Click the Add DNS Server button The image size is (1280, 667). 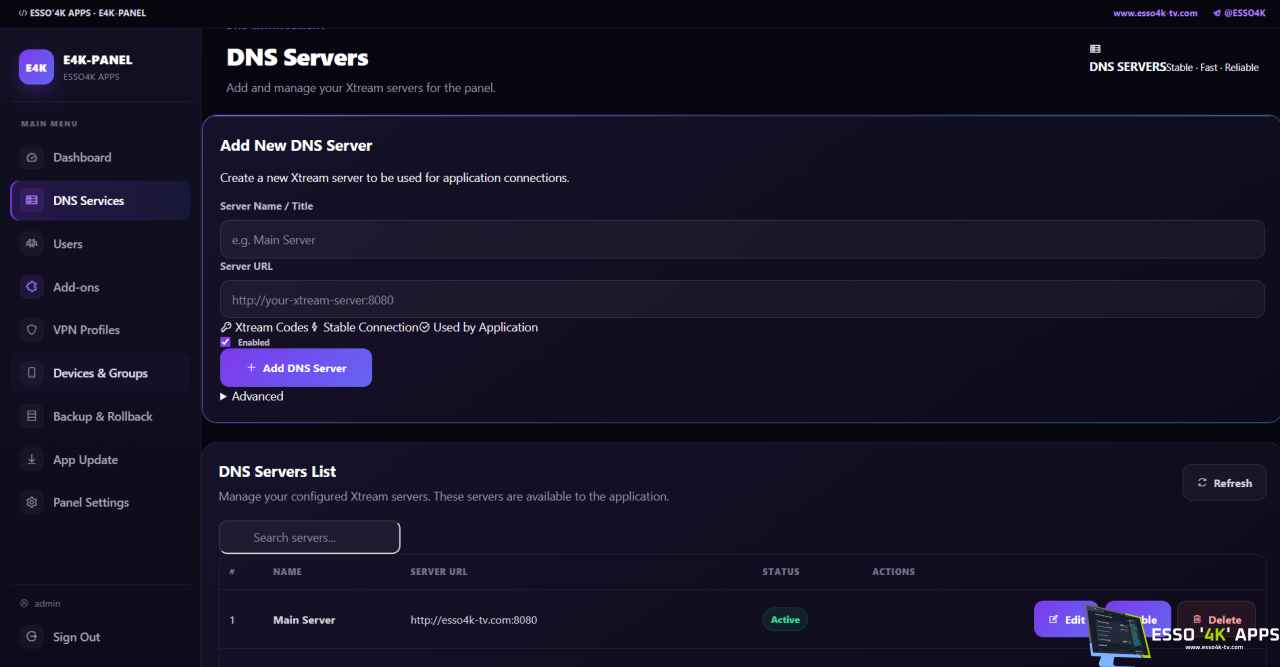(x=296, y=368)
